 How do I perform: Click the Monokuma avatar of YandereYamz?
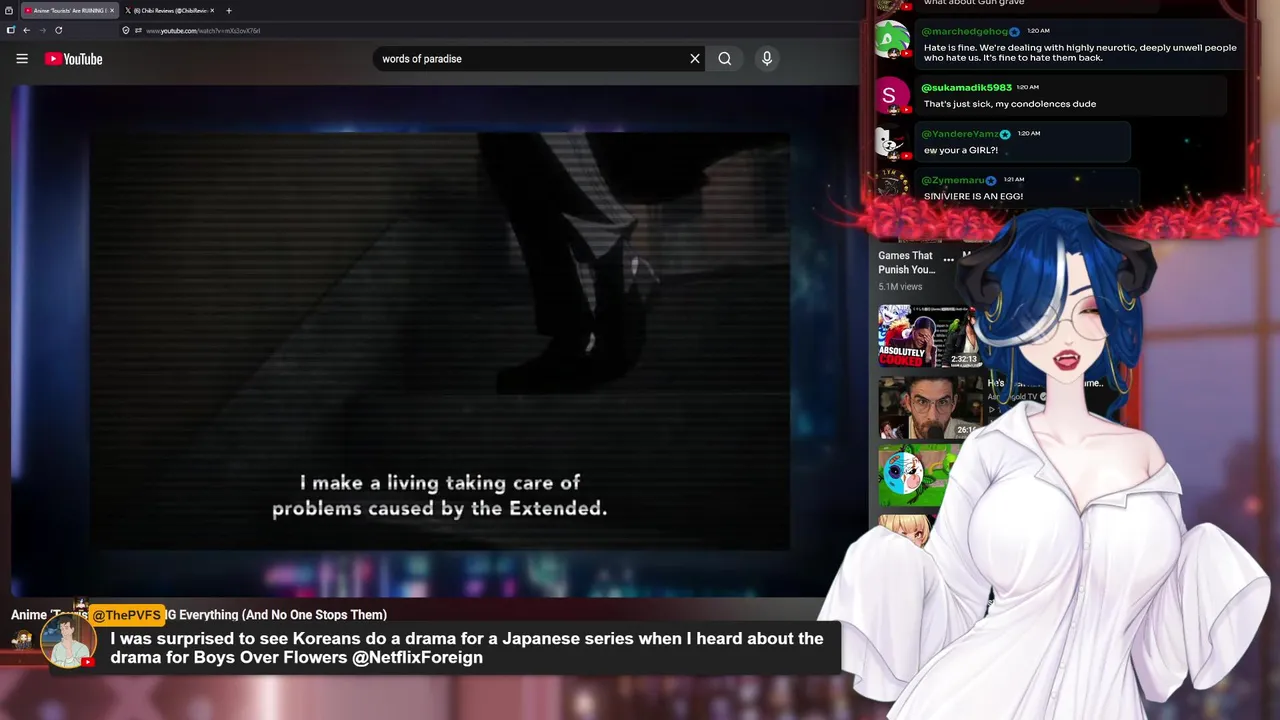(889, 142)
